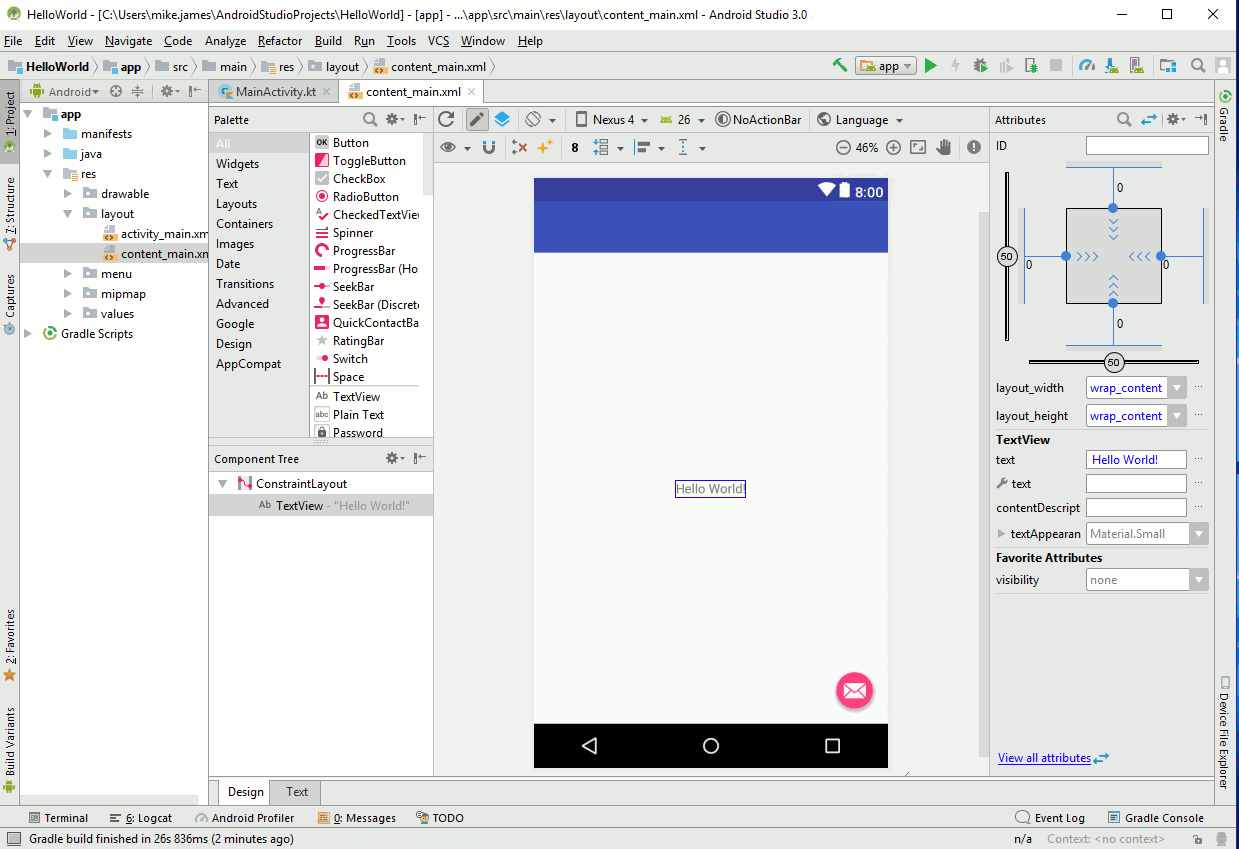Image resolution: width=1239 pixels, height=849 pixels.
Task: Open the layout_height dropdown arrow
Action: tap(1177, 416)
